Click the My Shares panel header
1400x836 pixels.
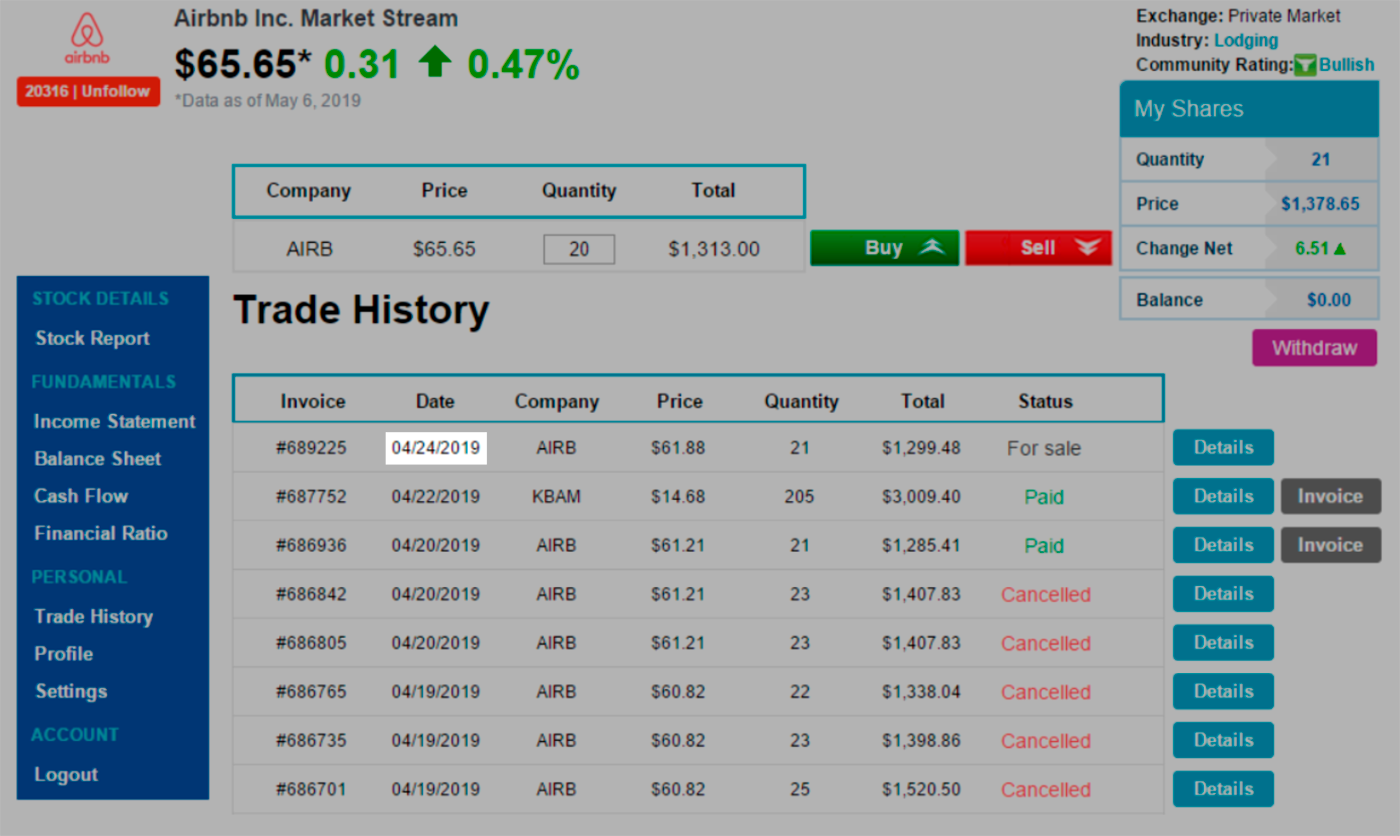[x=1249, y=109]
